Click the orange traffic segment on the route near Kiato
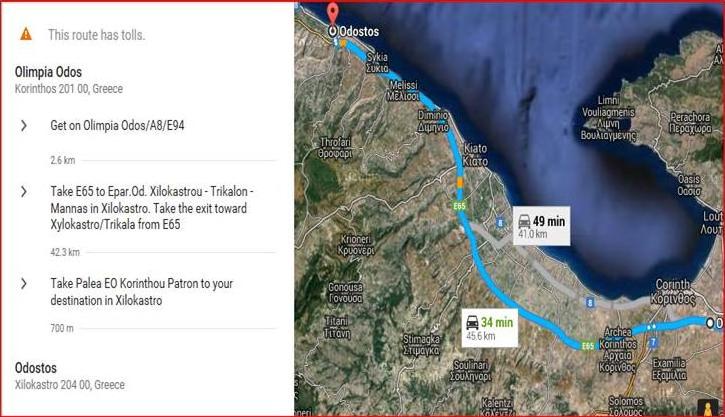The height and width of the screenshot is (417, 725). point(460,182)
